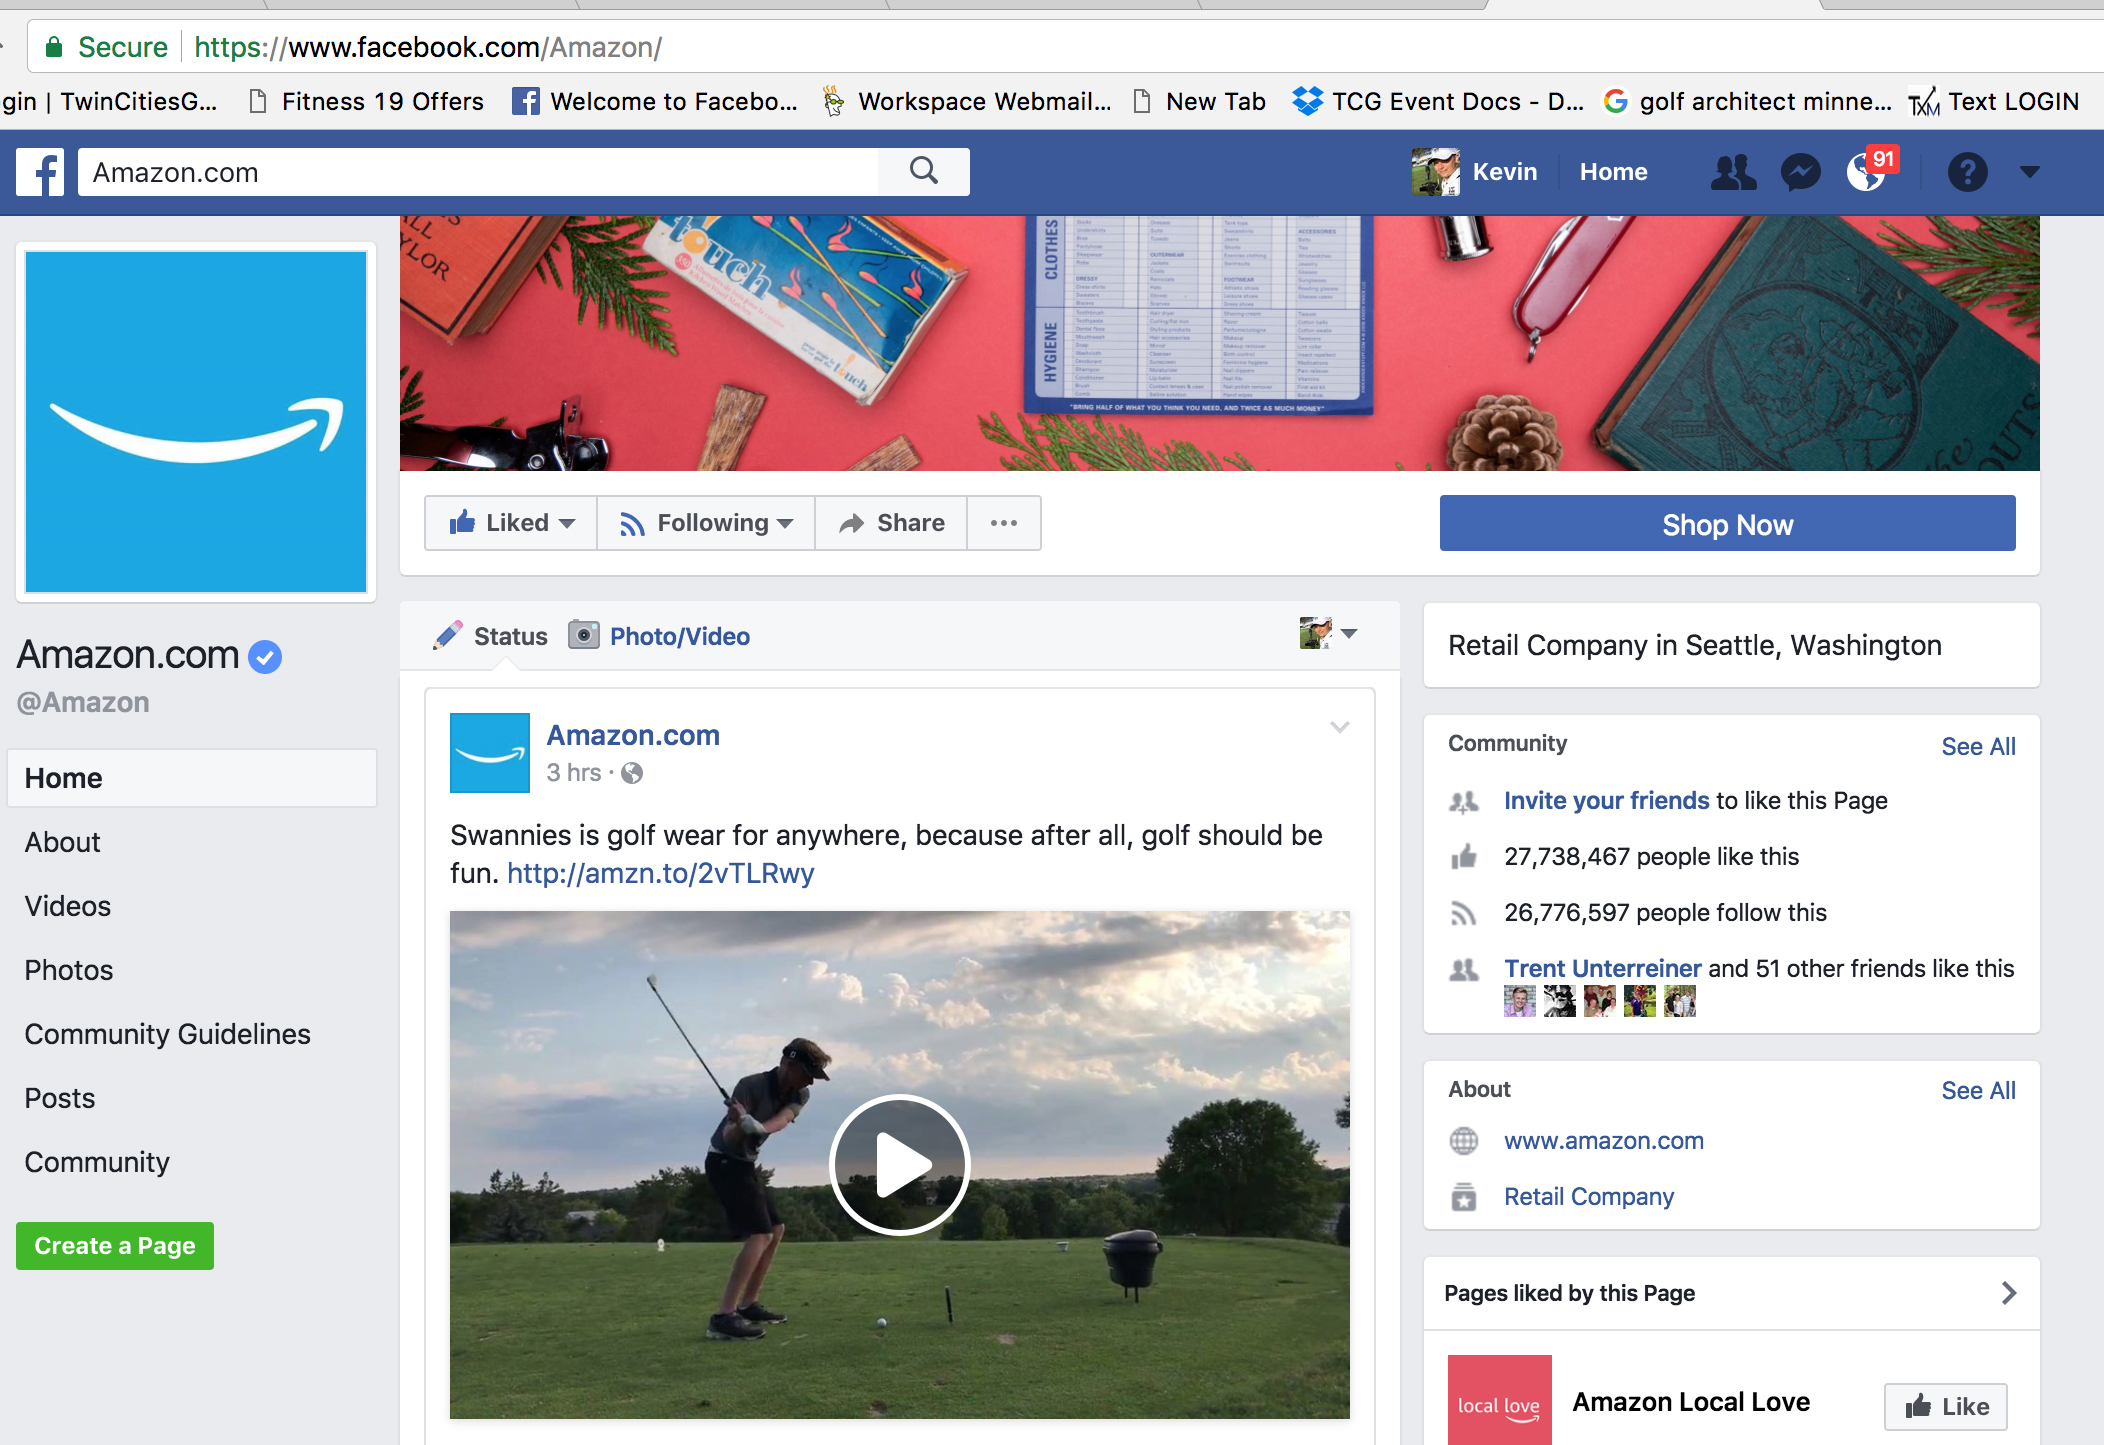The width and height of the screenshot is (2104, 1445).
Task: Click 26,776,597 people follow this text
Action: [x=1665, y=912]
